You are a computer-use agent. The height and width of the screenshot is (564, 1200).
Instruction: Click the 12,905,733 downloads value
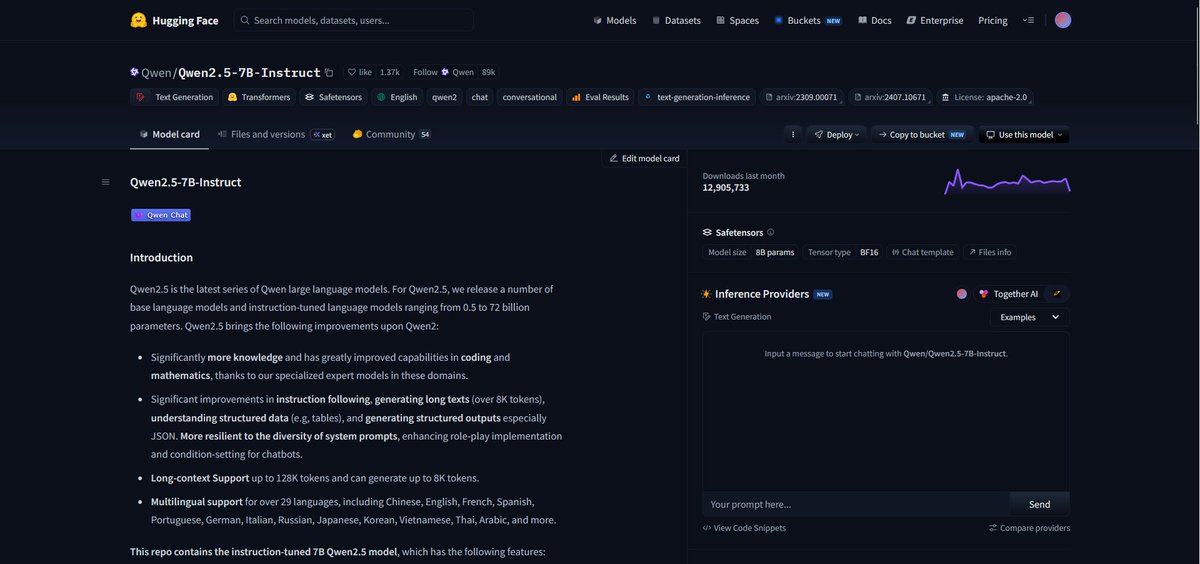[x=726, y=187]
